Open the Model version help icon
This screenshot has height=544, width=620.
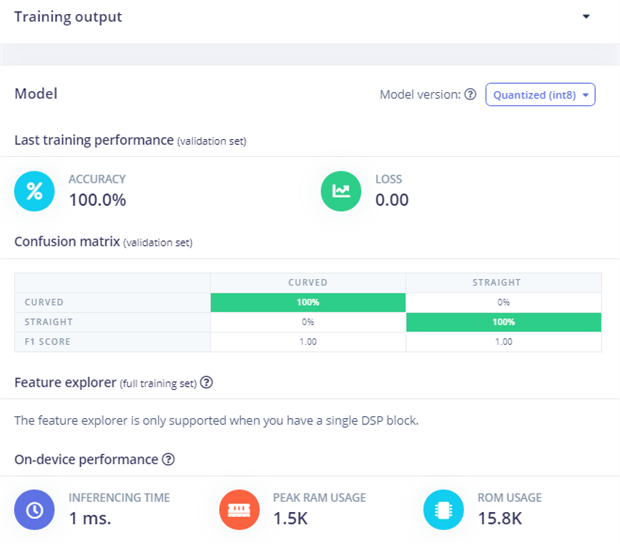[x=470, y=95]
